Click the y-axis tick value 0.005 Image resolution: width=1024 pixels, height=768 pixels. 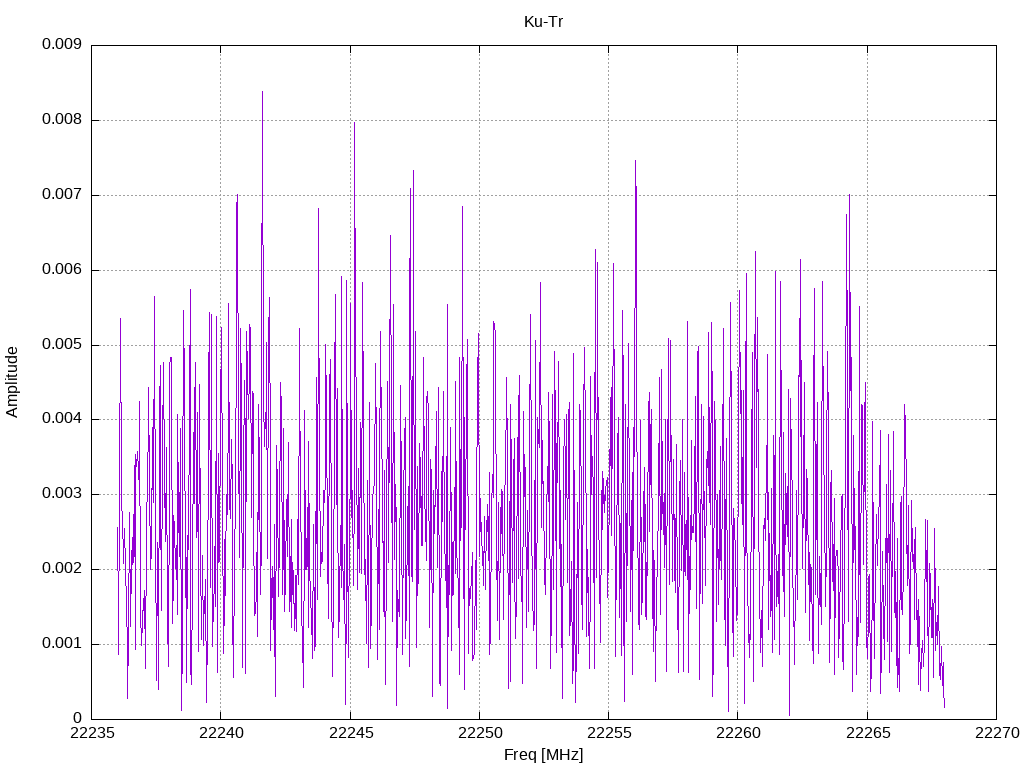pyautogui.click(x=62, y=344)
